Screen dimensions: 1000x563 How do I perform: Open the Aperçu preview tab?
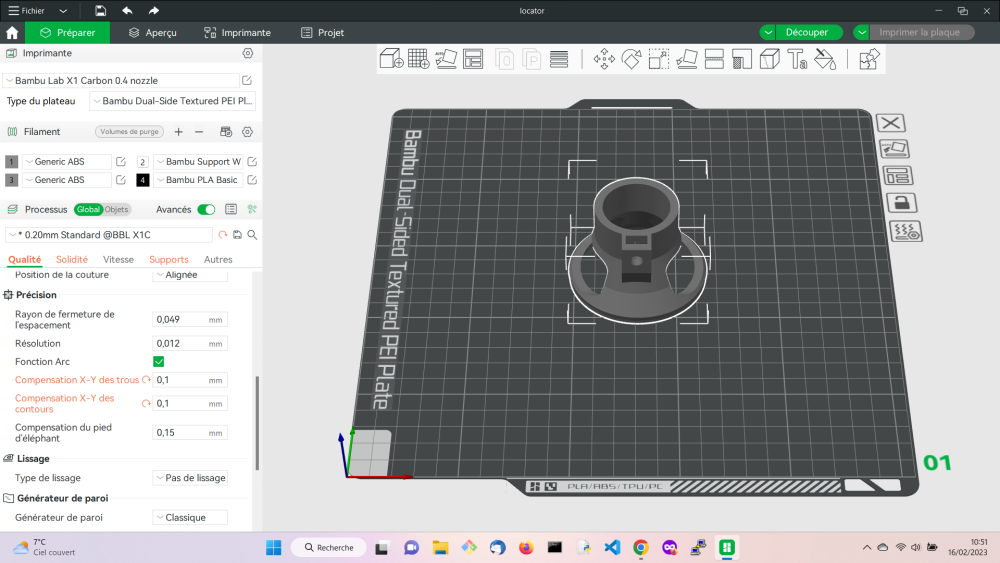[152, 32]
